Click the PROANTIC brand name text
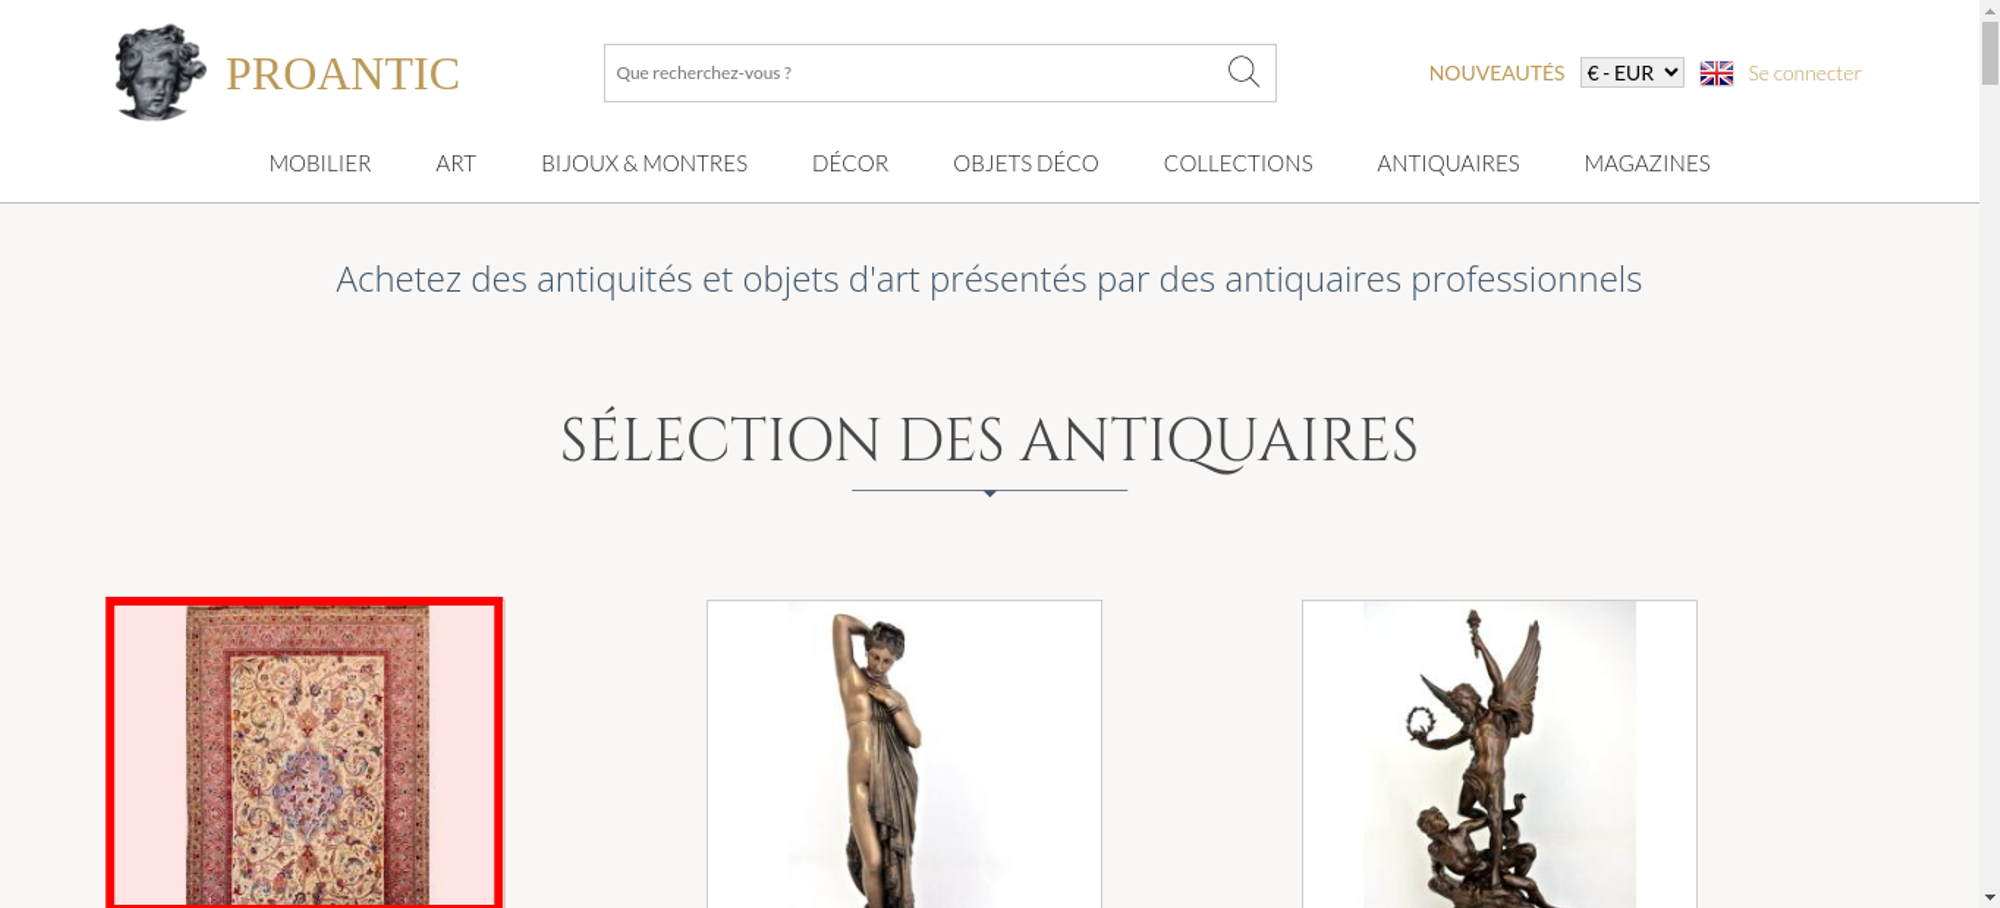This screenshot has height=908, width=2000. (342, 74)
